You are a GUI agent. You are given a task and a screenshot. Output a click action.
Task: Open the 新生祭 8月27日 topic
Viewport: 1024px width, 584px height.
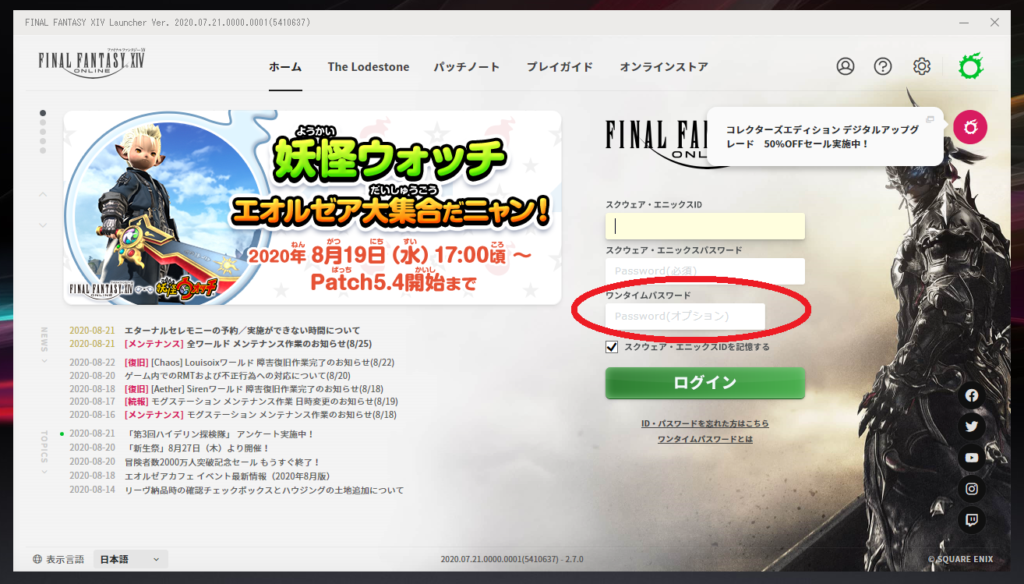(x=197, y=448)
